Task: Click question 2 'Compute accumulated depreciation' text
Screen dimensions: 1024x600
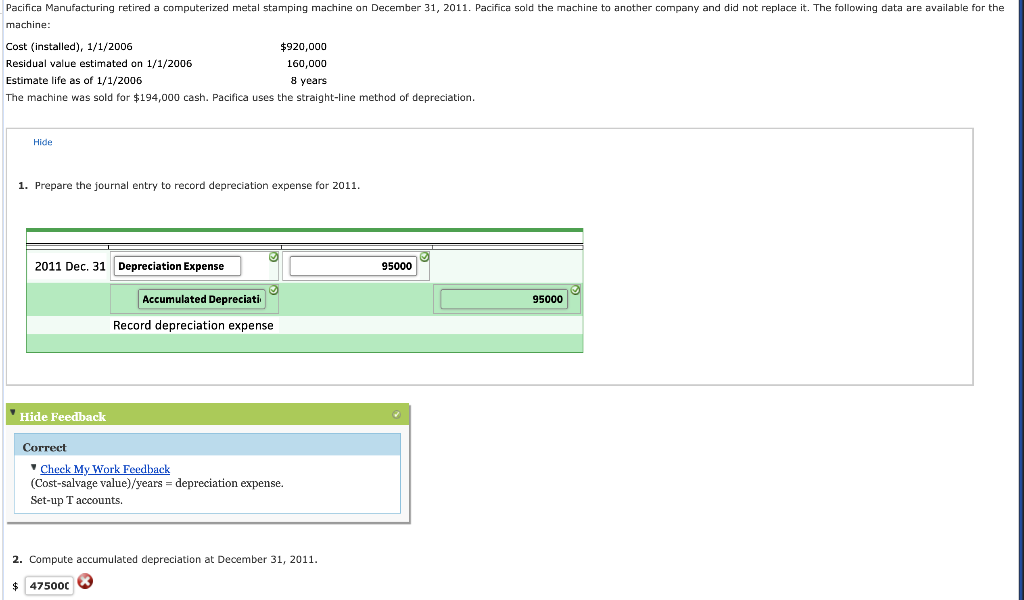Action: pos(173,560)
